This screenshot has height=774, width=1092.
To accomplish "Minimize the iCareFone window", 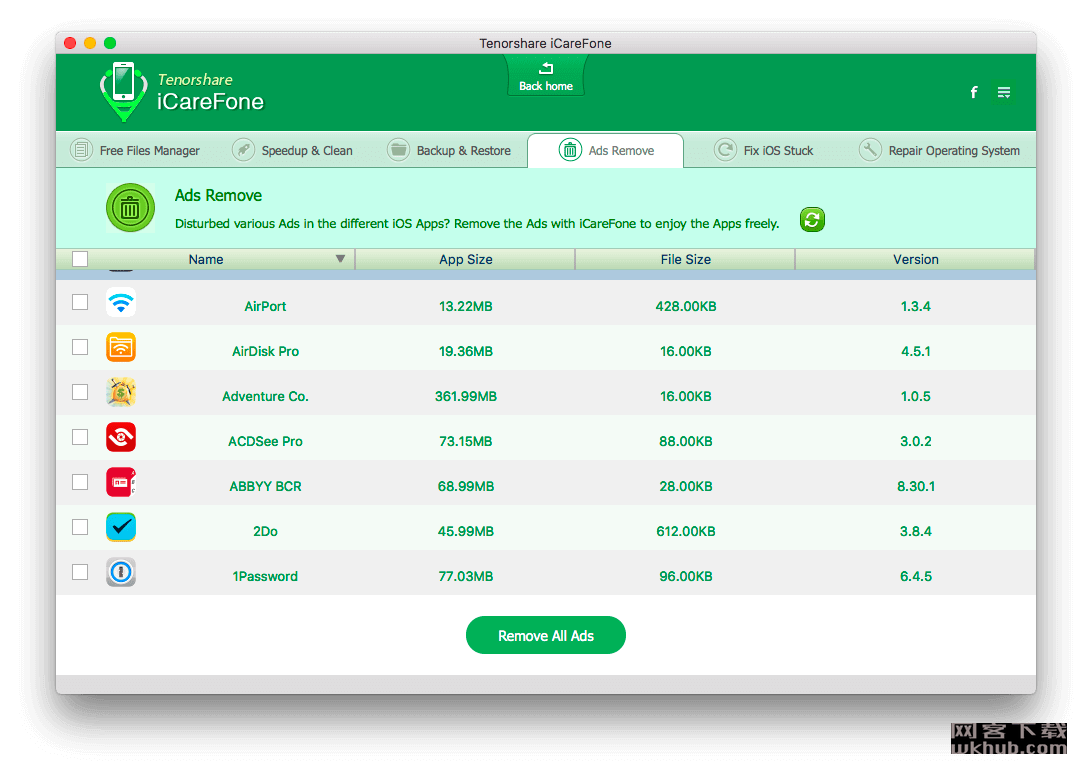I will click(90, 43).
